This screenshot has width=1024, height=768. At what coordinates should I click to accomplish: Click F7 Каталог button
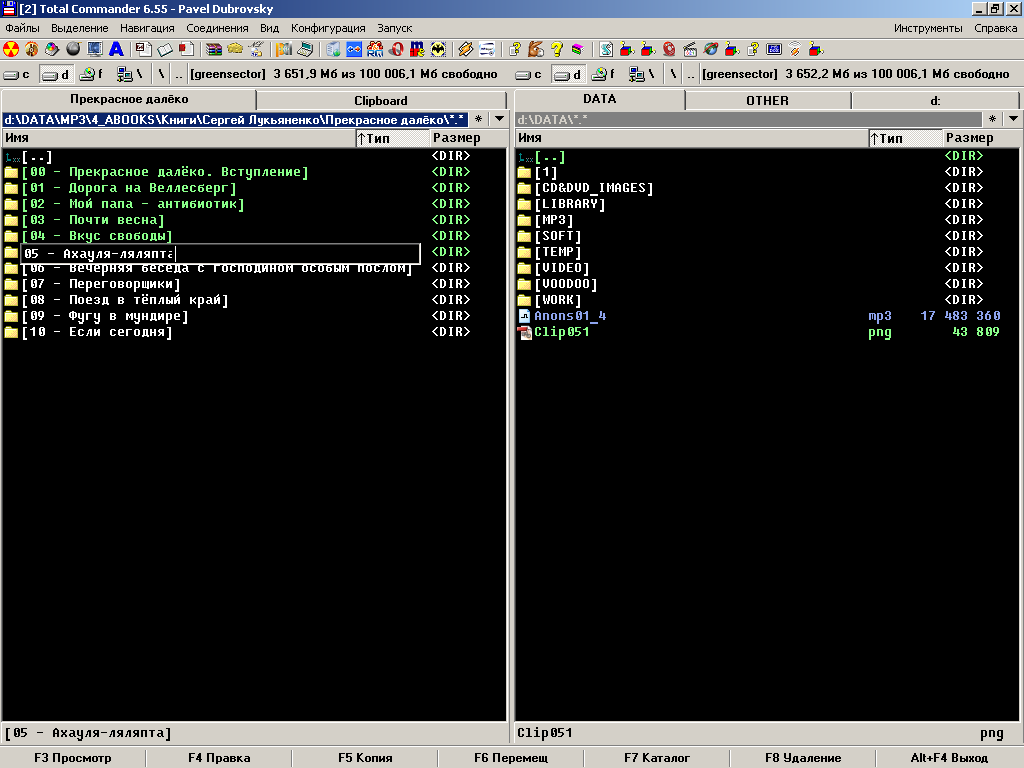(x=656, y=758)
